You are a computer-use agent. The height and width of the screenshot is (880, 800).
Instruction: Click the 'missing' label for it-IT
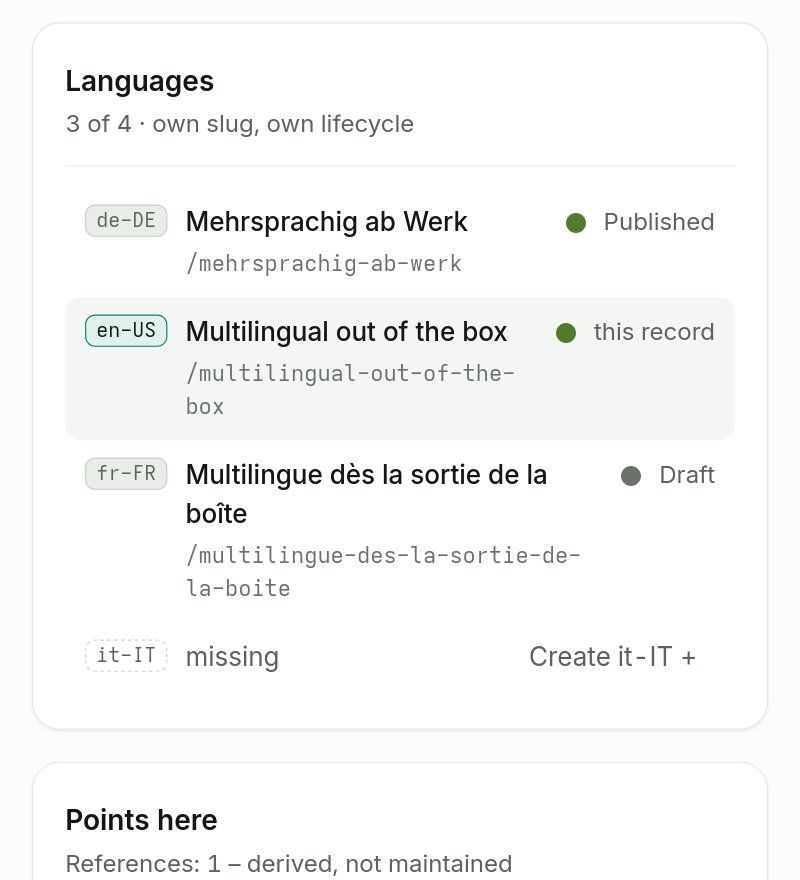click(232, 657)
